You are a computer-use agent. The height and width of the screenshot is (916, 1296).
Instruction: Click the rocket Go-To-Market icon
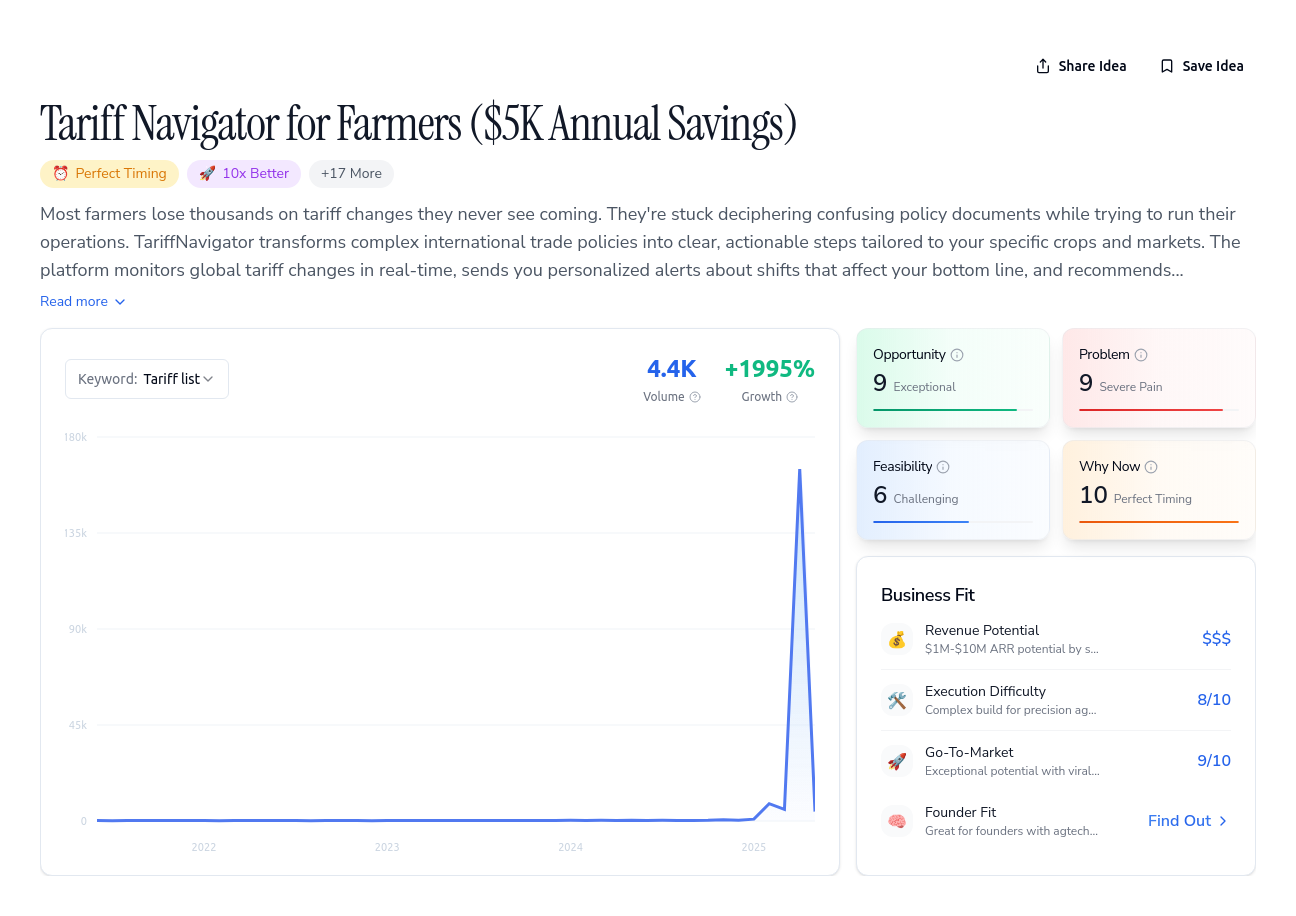coord(897,761)
